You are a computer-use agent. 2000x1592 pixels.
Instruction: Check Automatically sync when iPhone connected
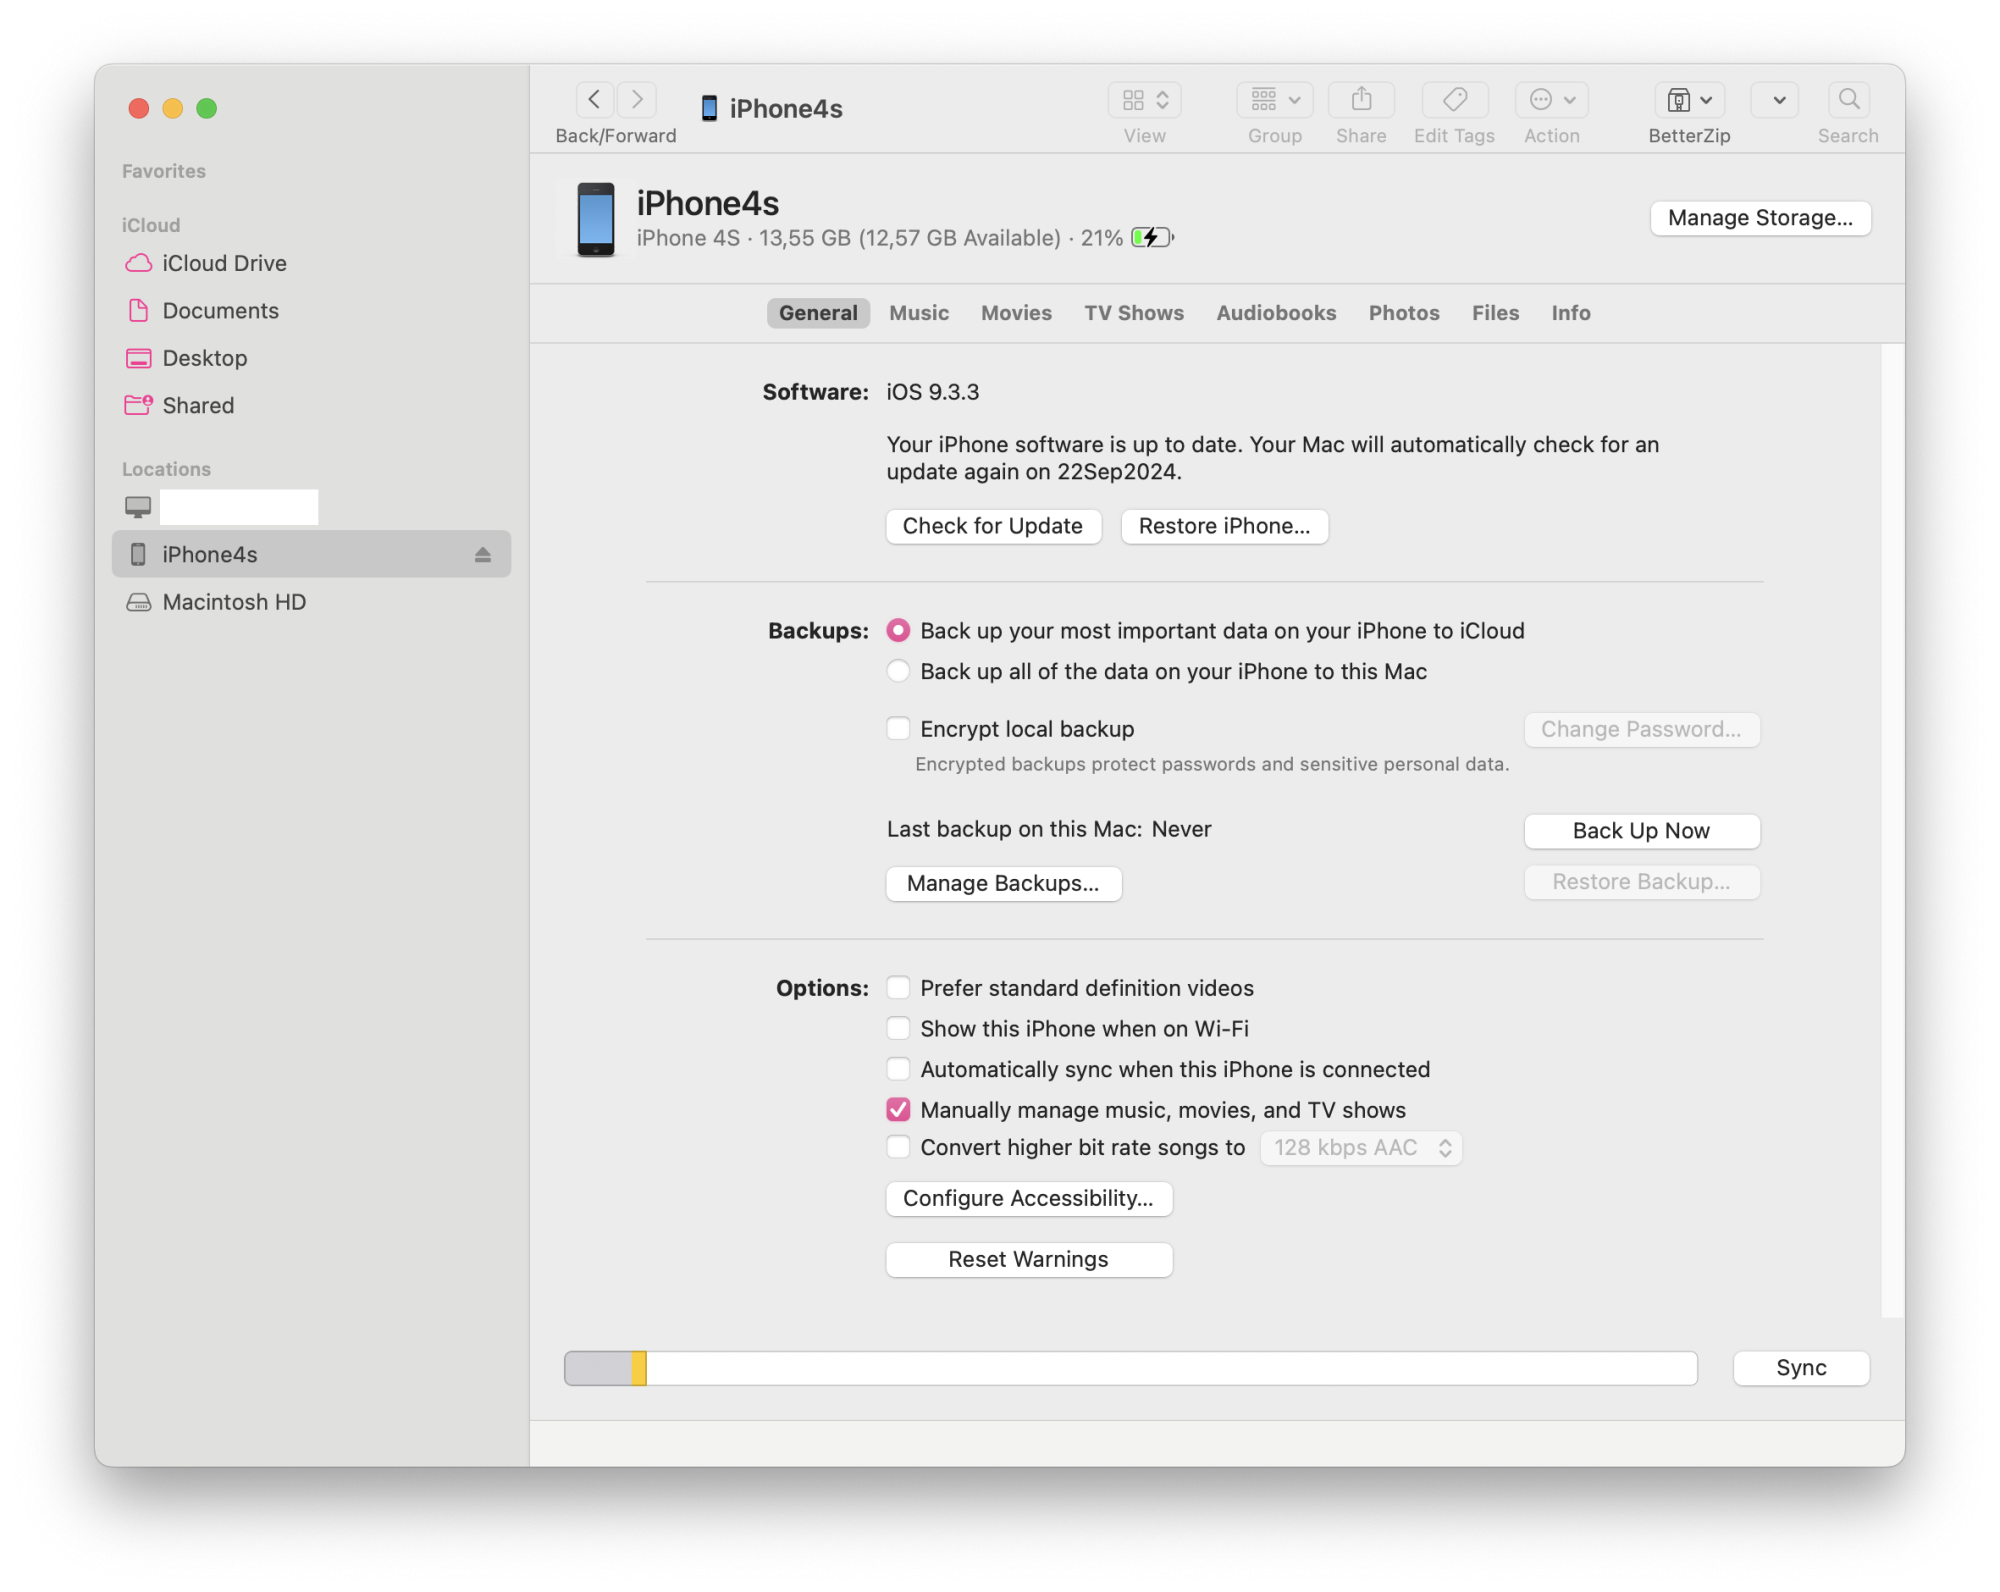click(898, 1069)
